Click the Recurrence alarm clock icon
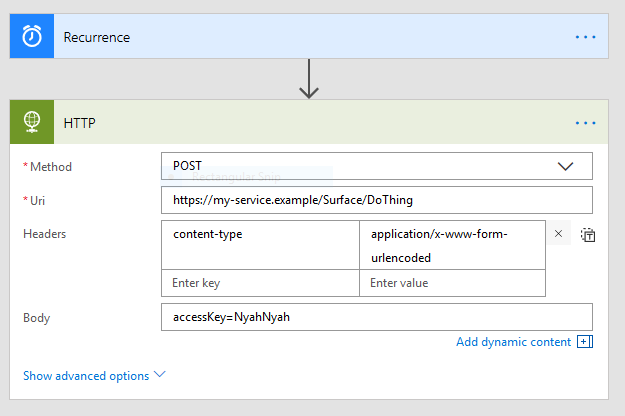625x416 pixels. [32, 36]
